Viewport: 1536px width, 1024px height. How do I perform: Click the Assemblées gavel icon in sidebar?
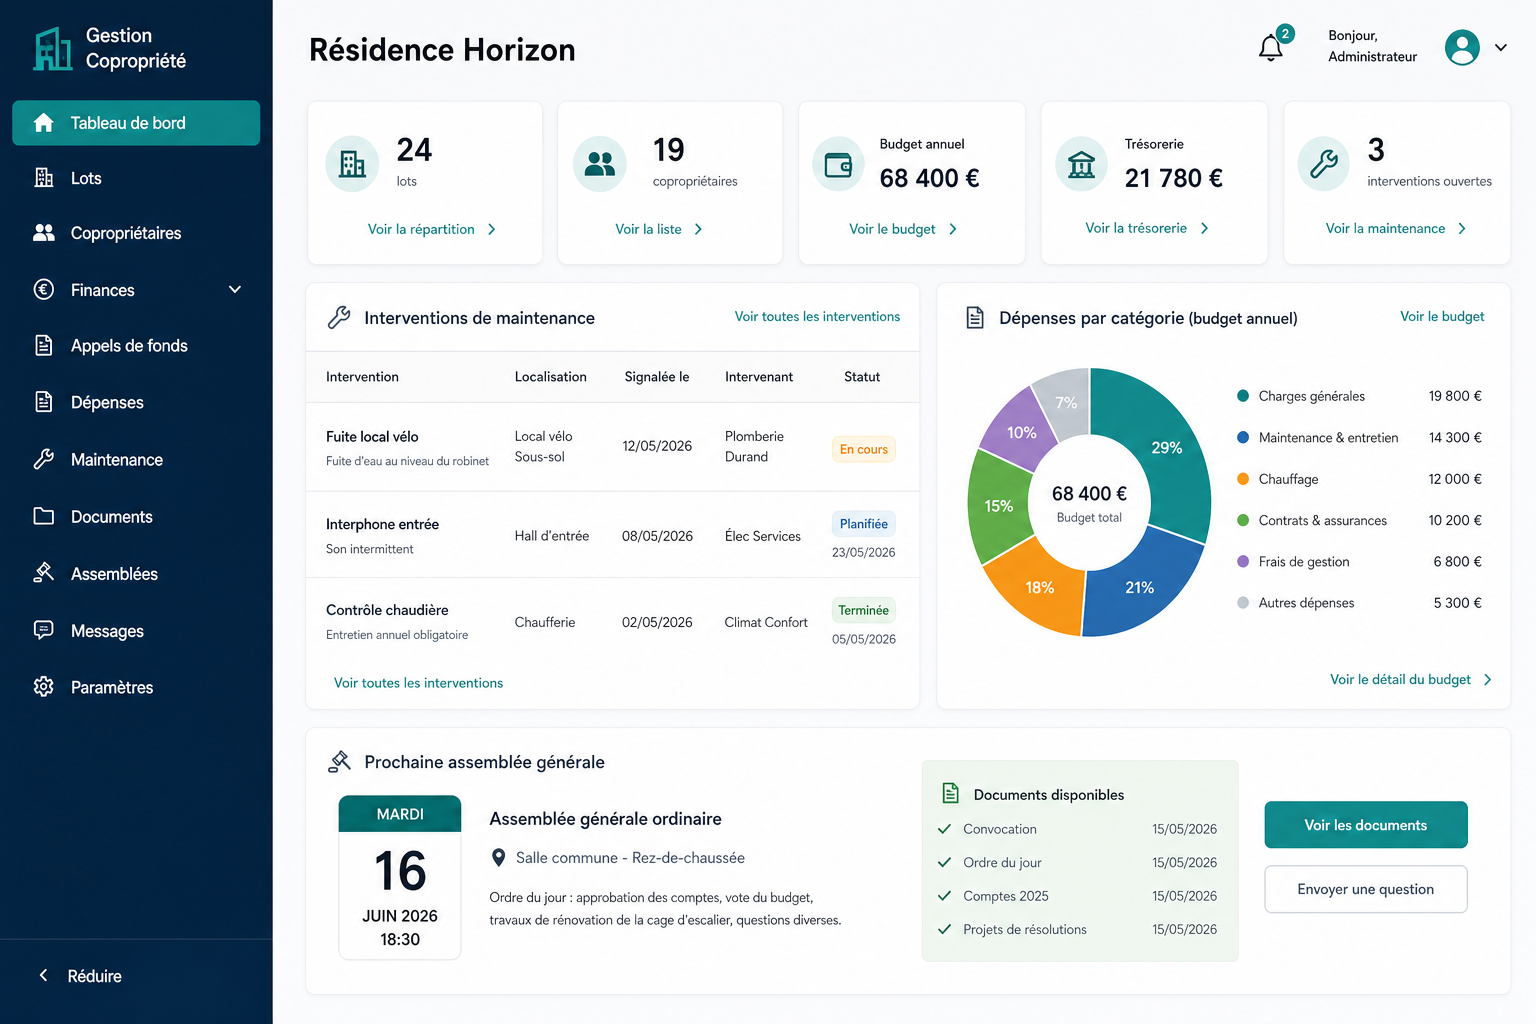point(44,573)
